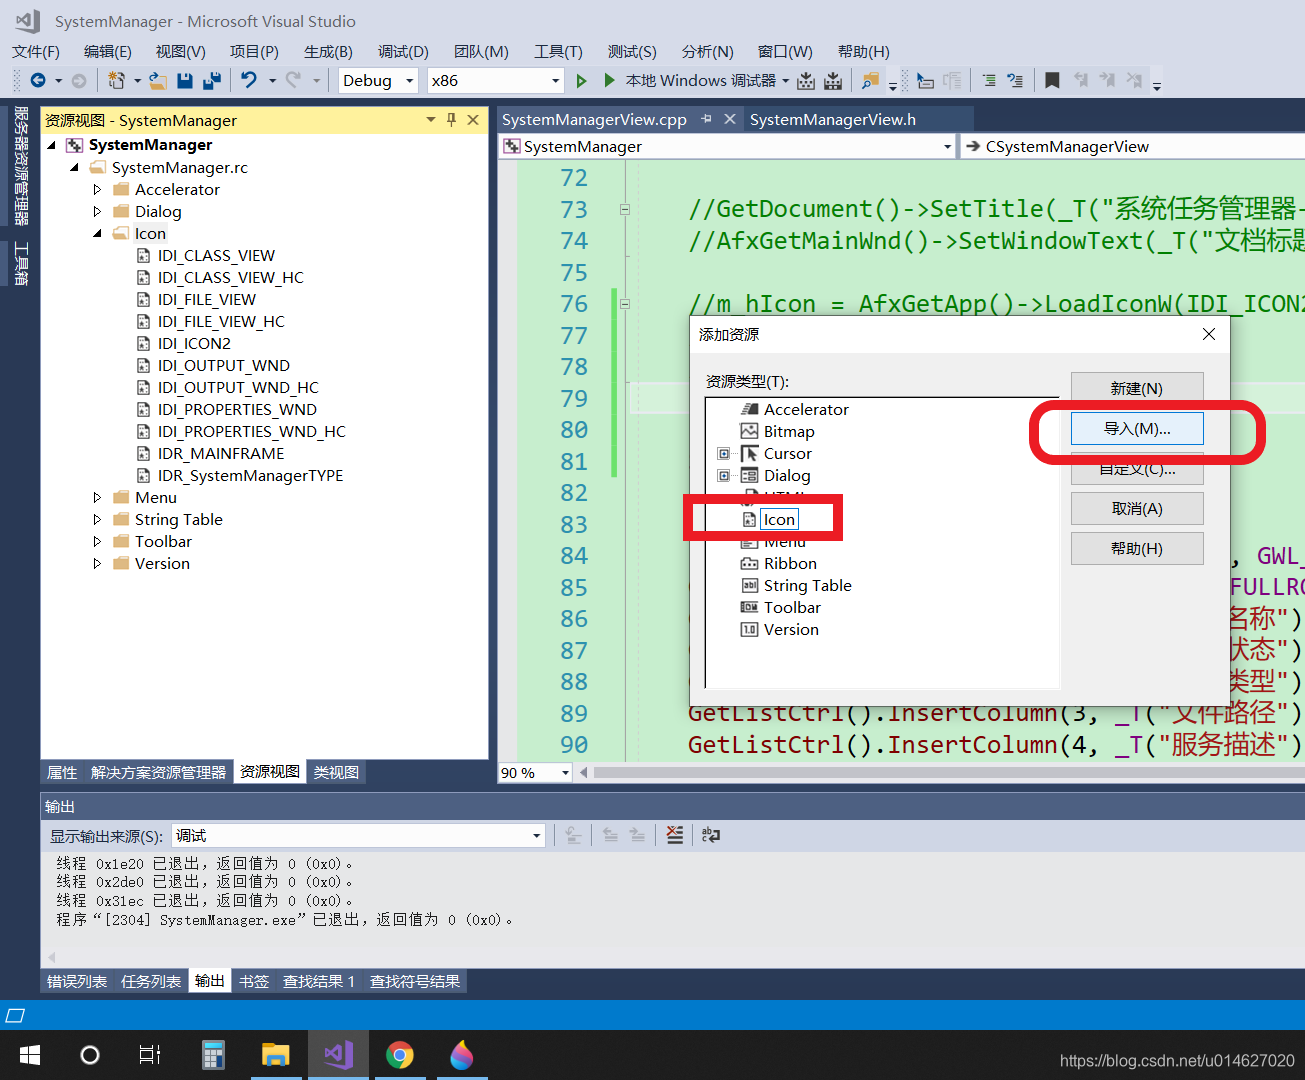Open the Output source dropdown showing 调试
The width and height of the screenshot is (1305, 1080).
[358, 836]
